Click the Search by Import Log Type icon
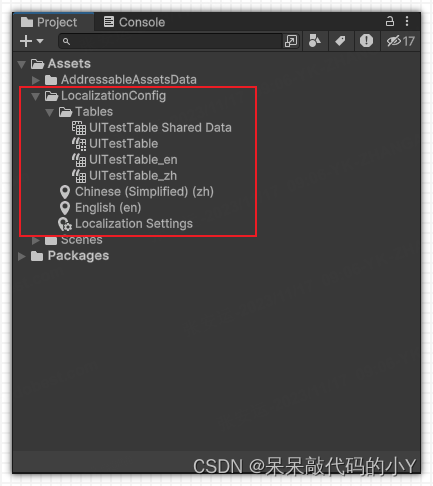The width and height of the screenshot is (433, 486). pos(366,41)
